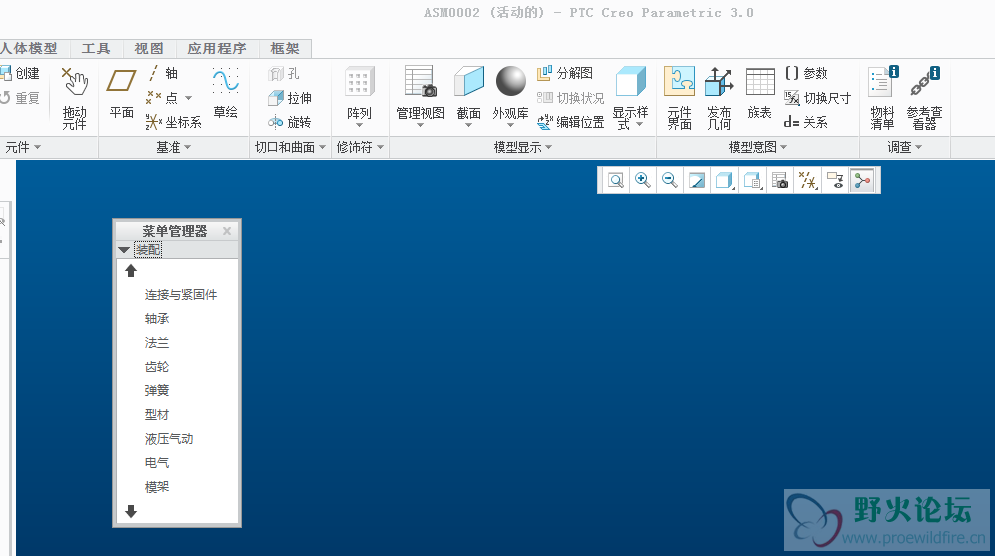Image resolution: width=995 pixels, height=556 pixels.
Task: Click the 截面 section icon
Action: point(469,82)
